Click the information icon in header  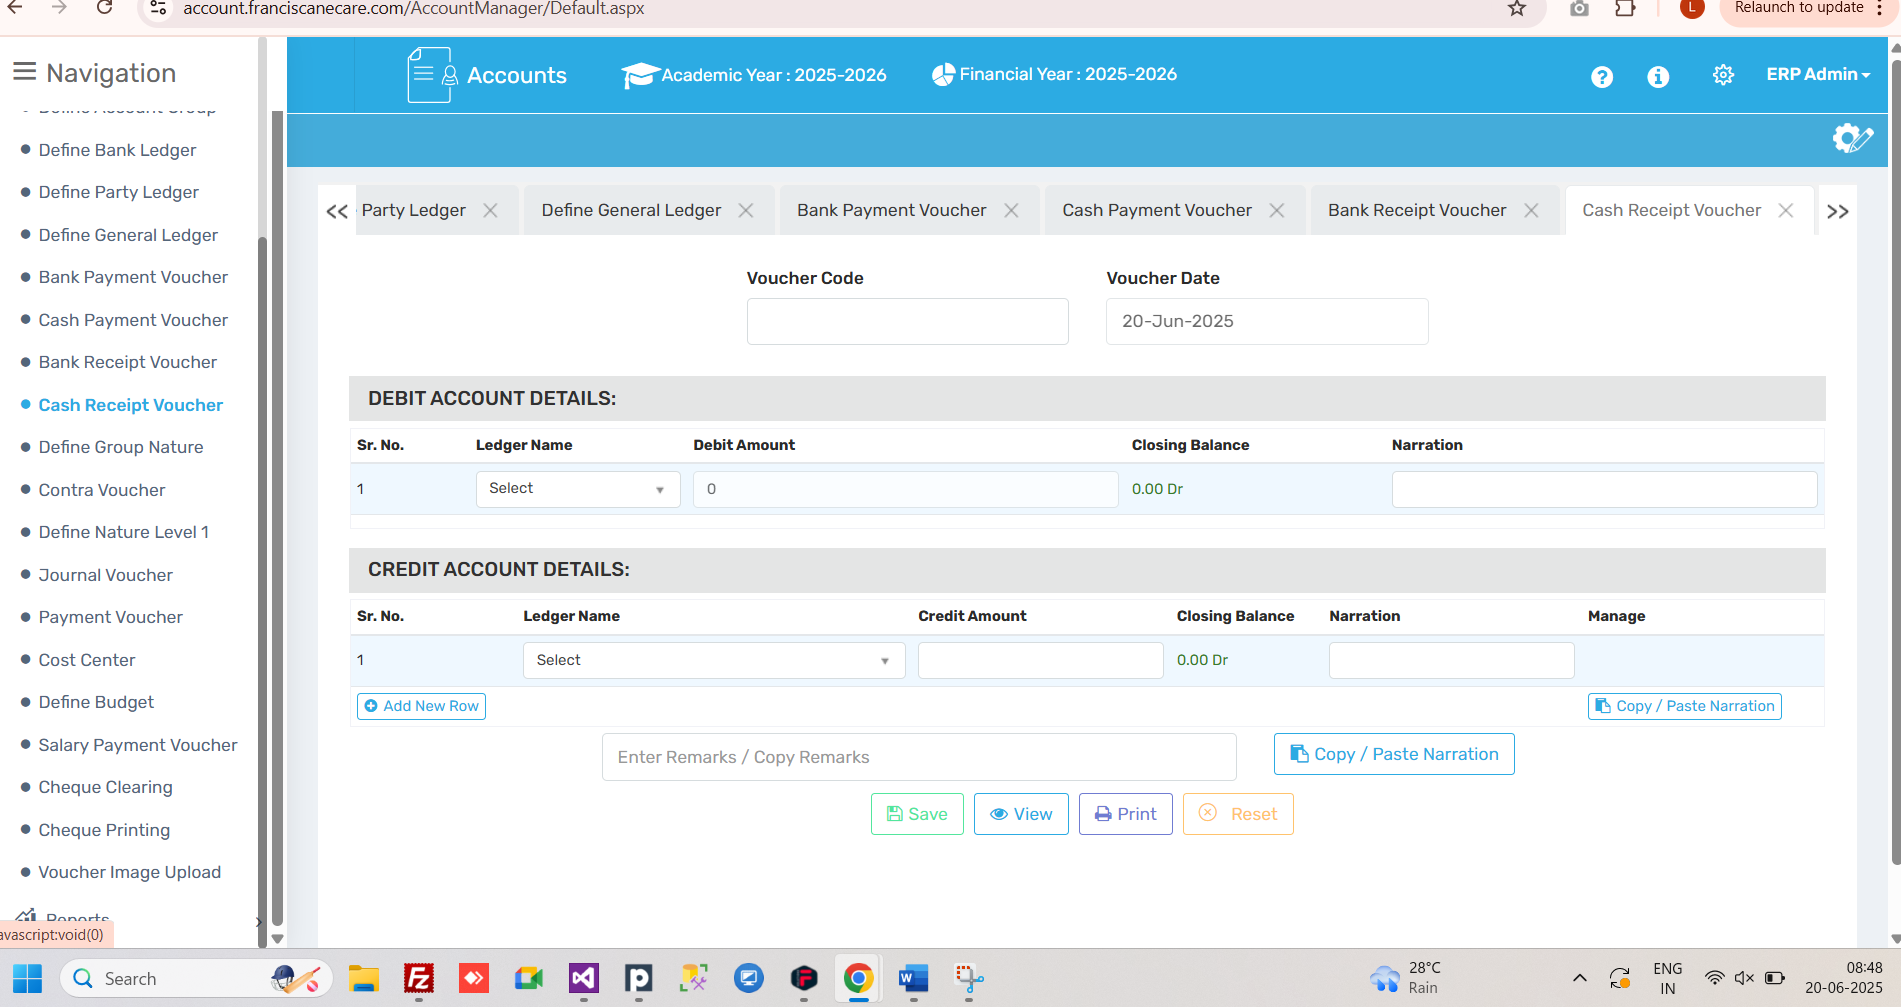point(1658,77)
